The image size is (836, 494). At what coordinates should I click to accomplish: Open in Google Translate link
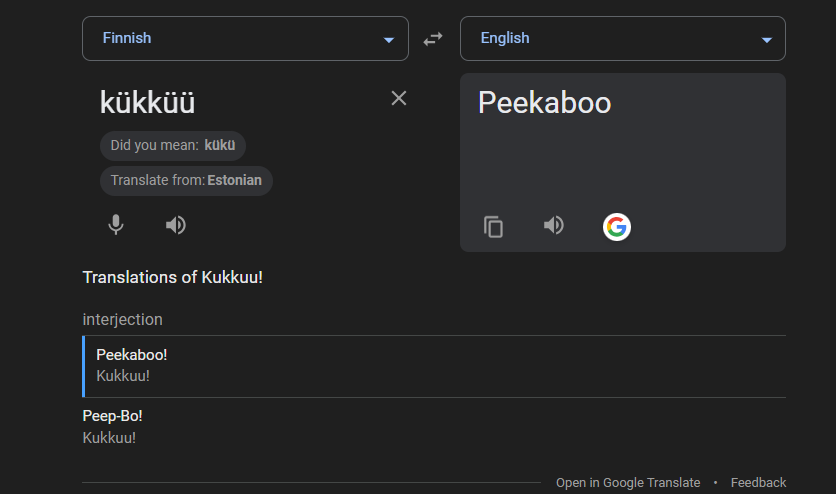pyautogui.click(x=628, y=483)
